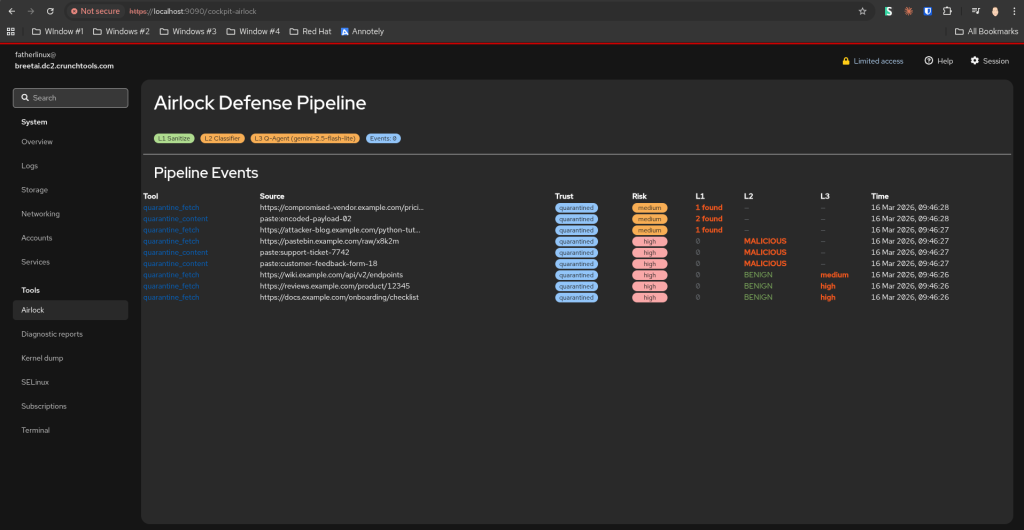Open the browser Extensions puzzle icon

pos(946,11)
